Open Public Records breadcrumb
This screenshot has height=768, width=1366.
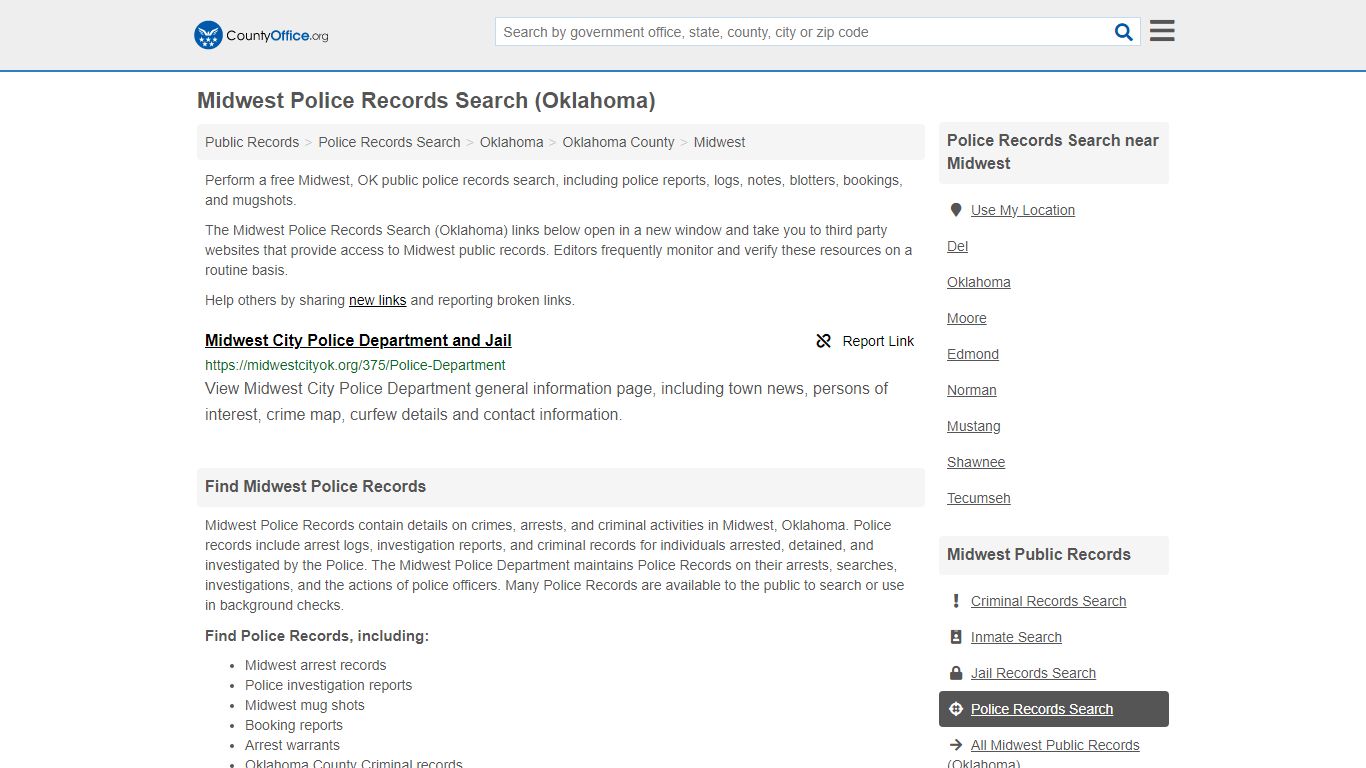252,142
